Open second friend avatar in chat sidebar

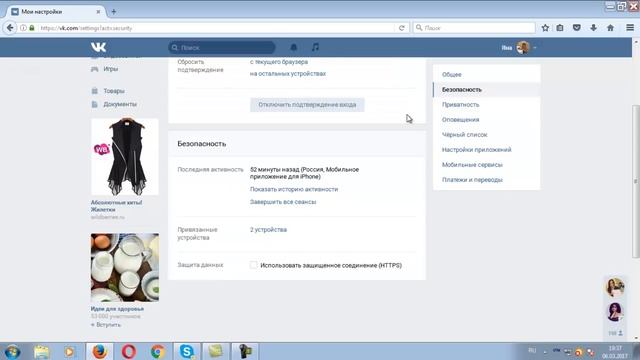(615, 312)
